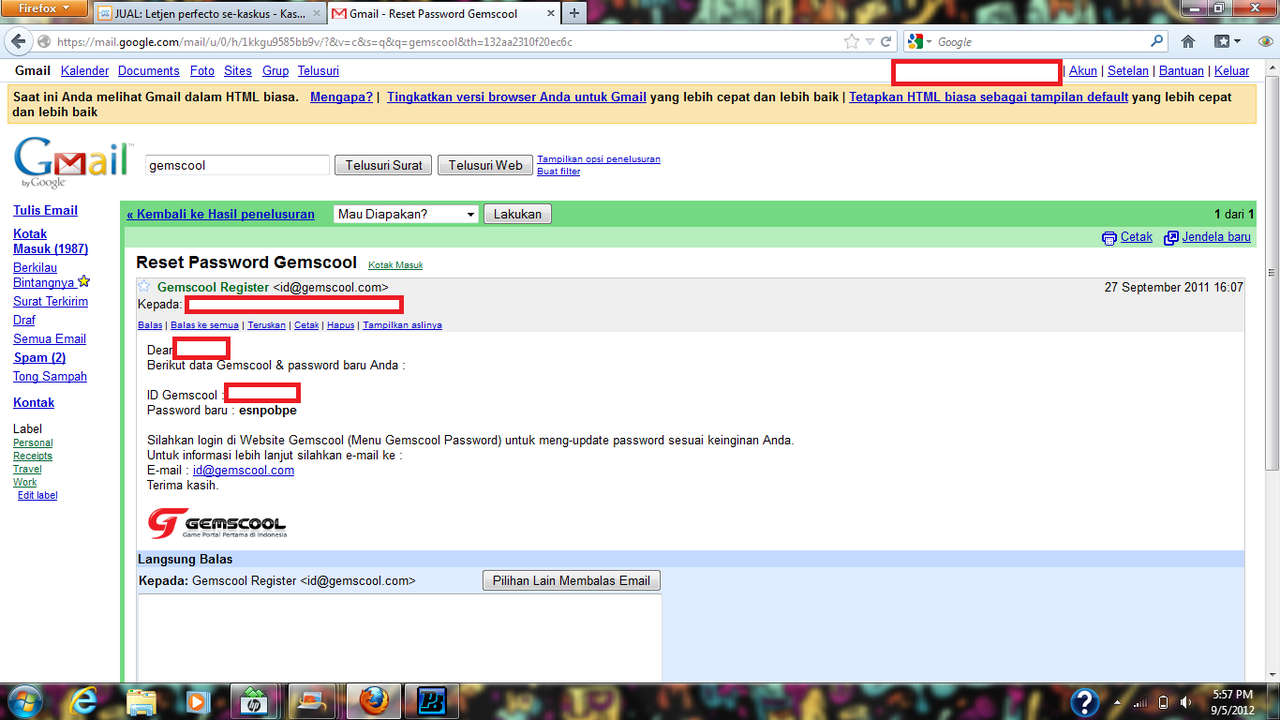The width and height of the screenshot is (1280, 720).
Task: Open the HP application in taskbar
Action: 254,700
